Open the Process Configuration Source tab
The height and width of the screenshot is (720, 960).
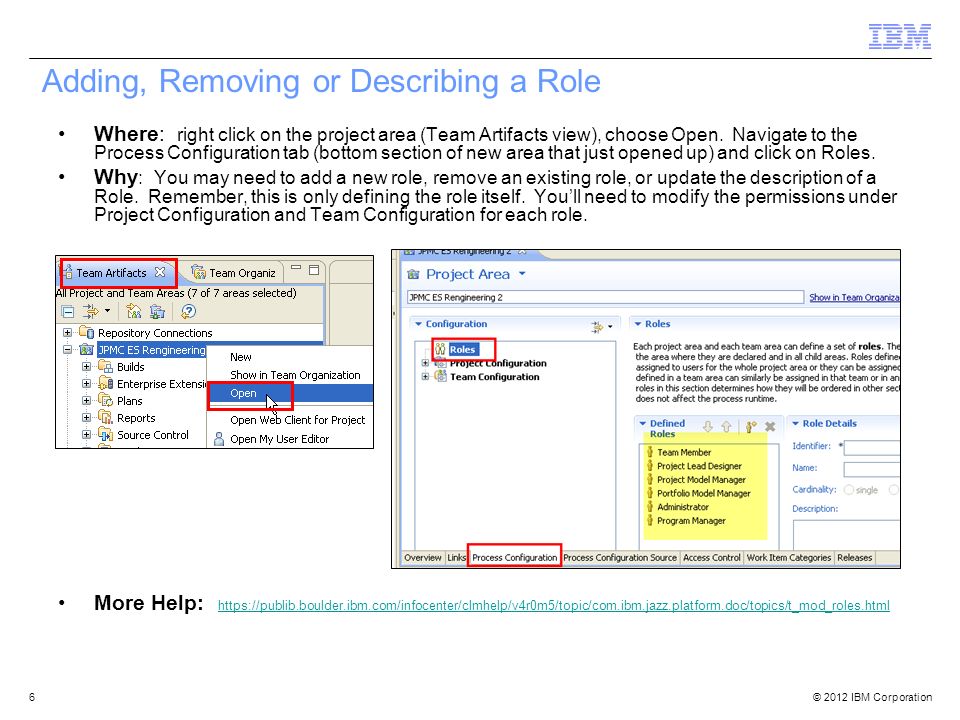click(x=620, y=558)
